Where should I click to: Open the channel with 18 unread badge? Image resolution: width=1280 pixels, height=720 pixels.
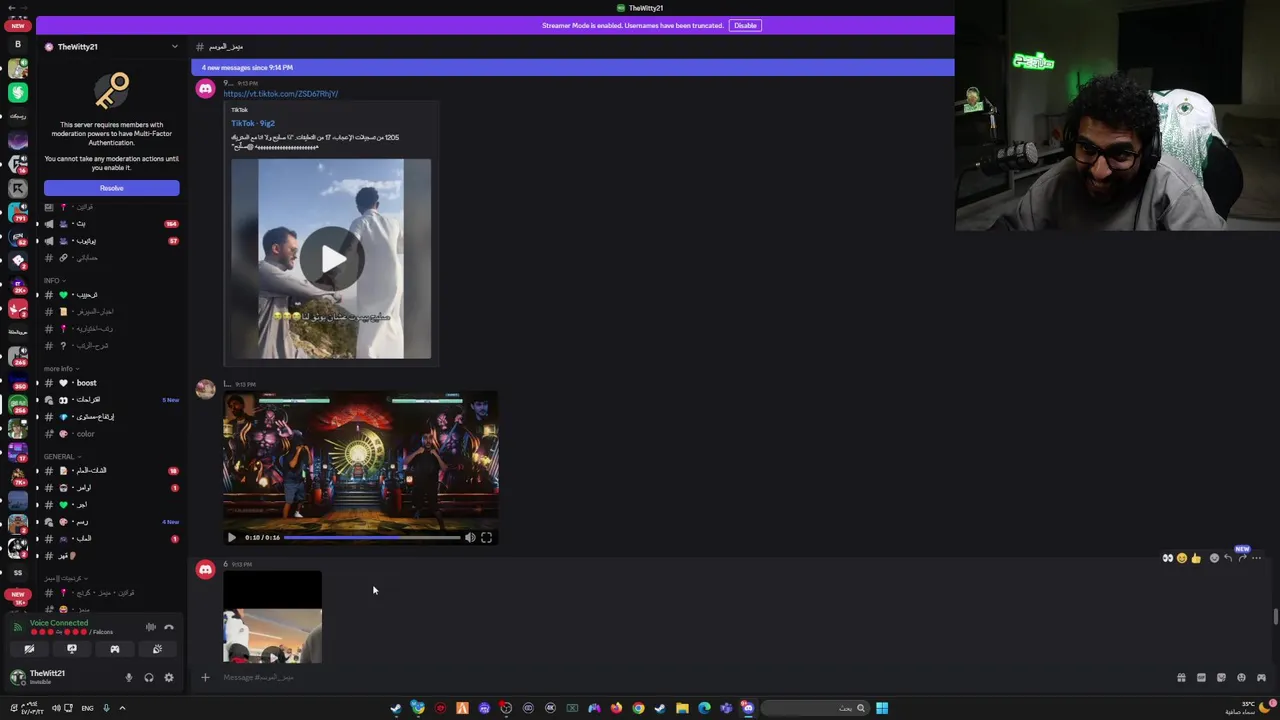(x=110, y=471)
